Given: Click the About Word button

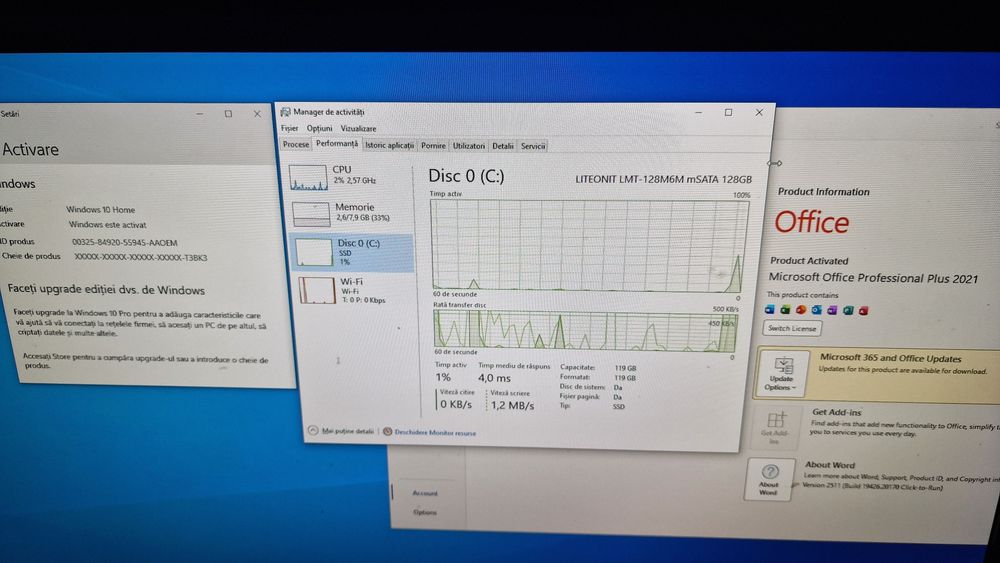Looking at the screenshot, I should 768,479.
